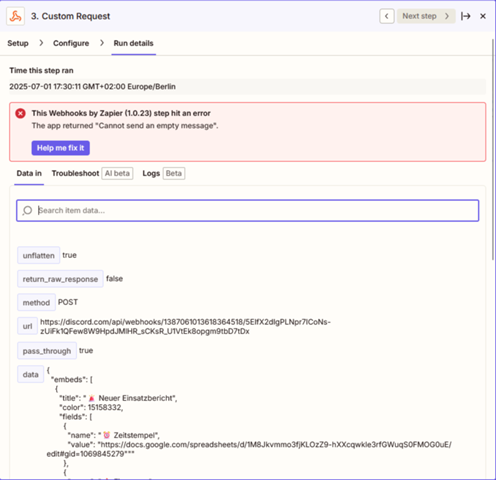The width and height of the screenshot is (496, 480).
Task: Click the chevron between Configure and Run details
Action: point(102,43)
